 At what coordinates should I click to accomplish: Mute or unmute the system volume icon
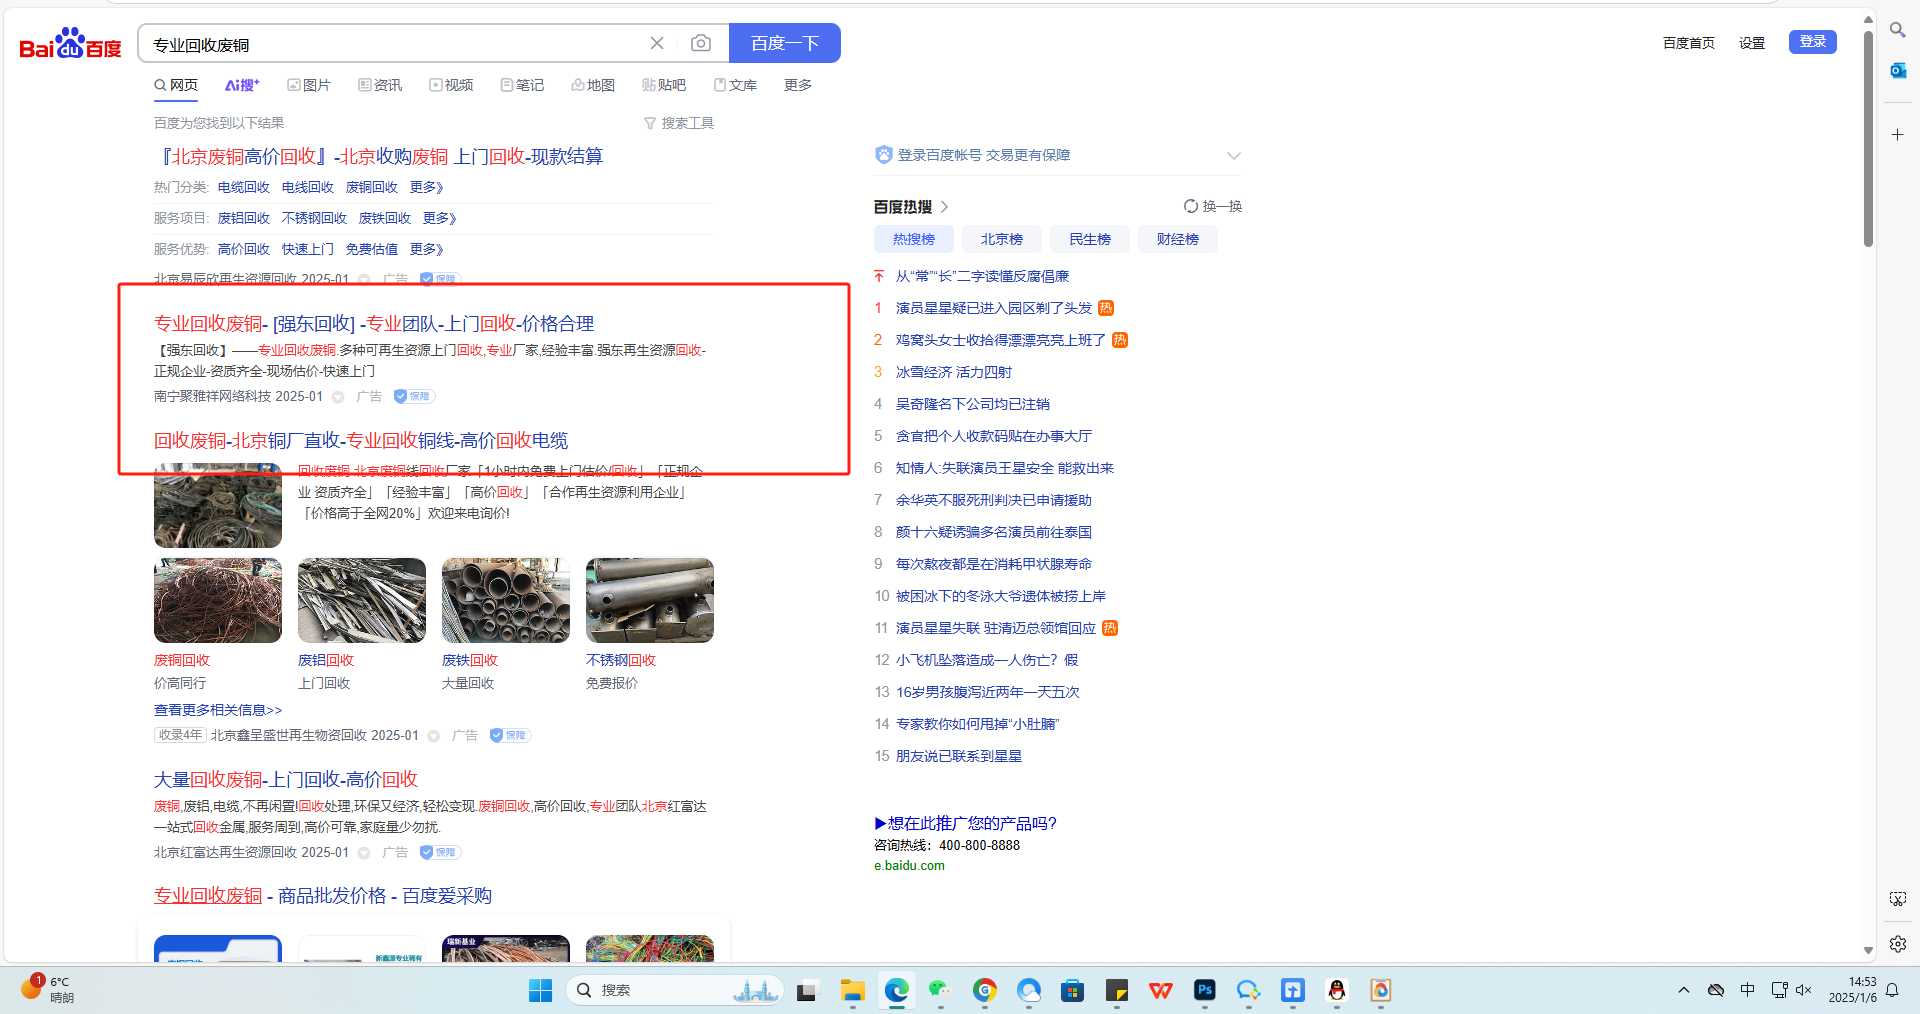point(1803,990)
